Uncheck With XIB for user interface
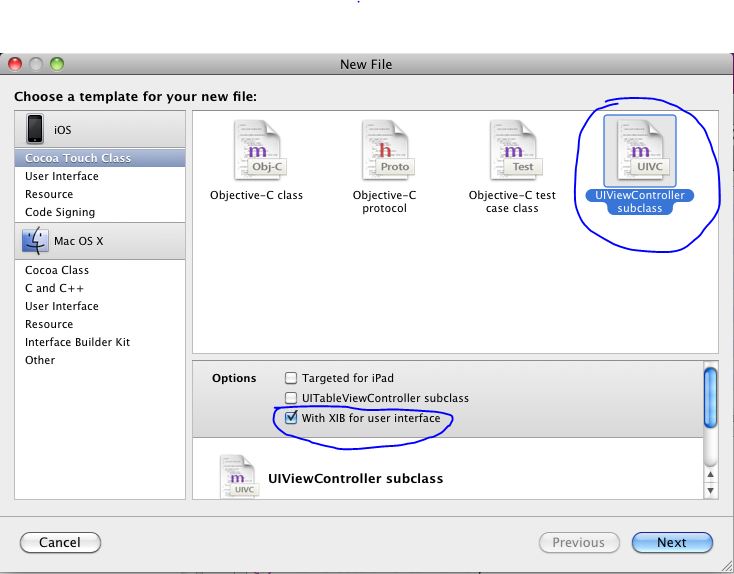734x574 pixels. point(292,418)
